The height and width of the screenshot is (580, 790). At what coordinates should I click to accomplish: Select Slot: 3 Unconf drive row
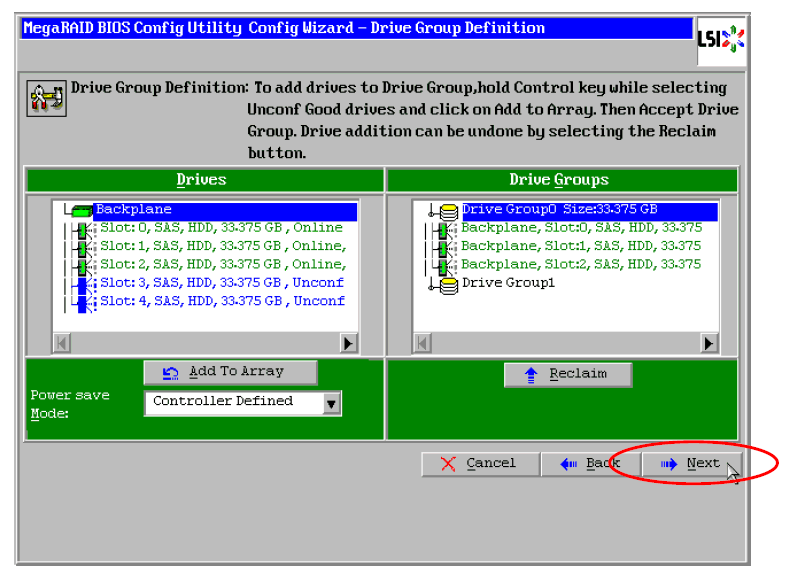(x=222, y=283)
